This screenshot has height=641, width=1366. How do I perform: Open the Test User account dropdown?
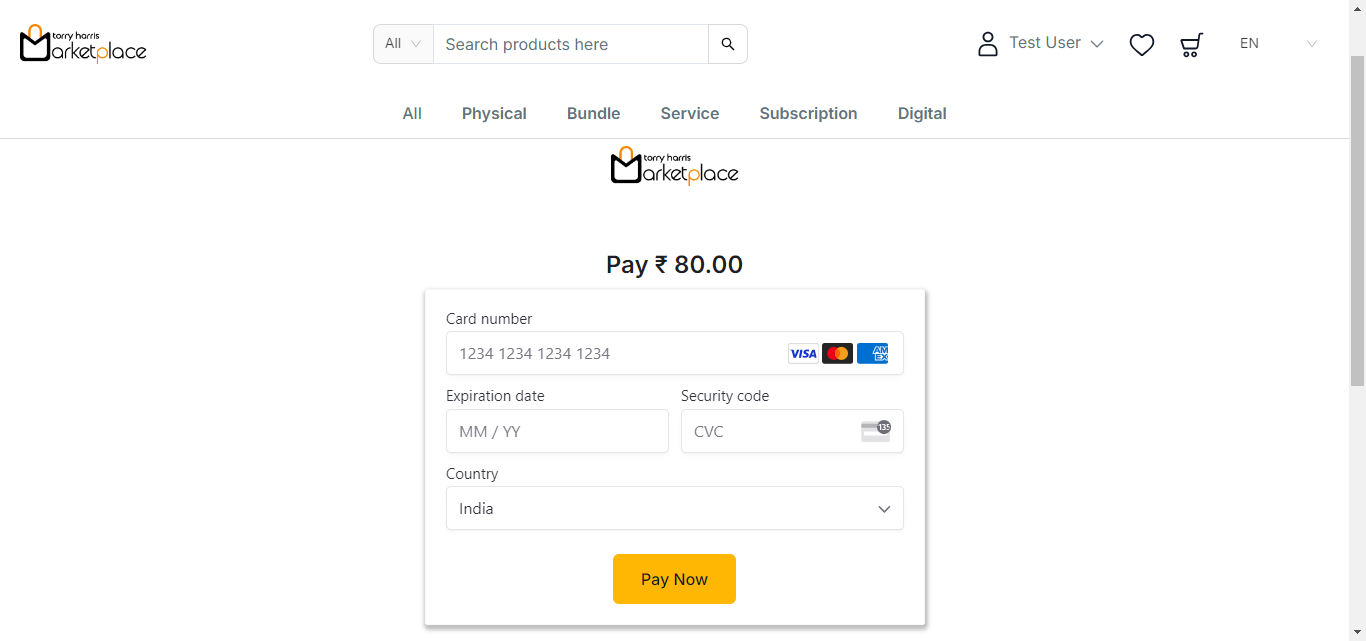(x=1056, y=43)
